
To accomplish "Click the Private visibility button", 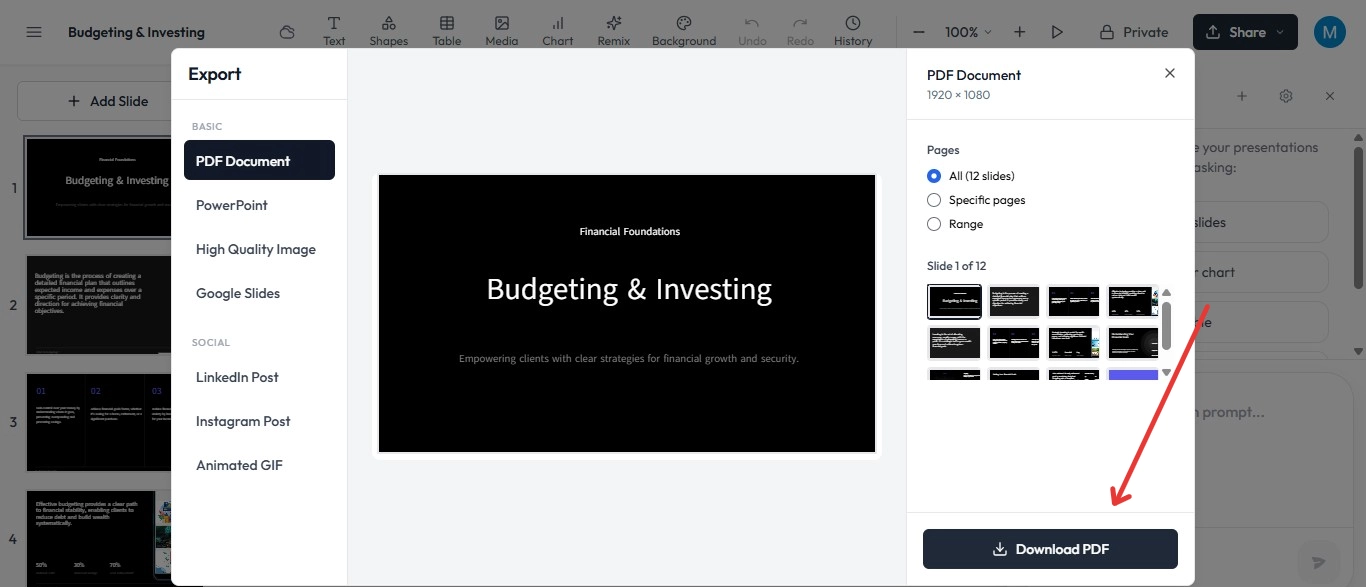I will [1134, 32].
